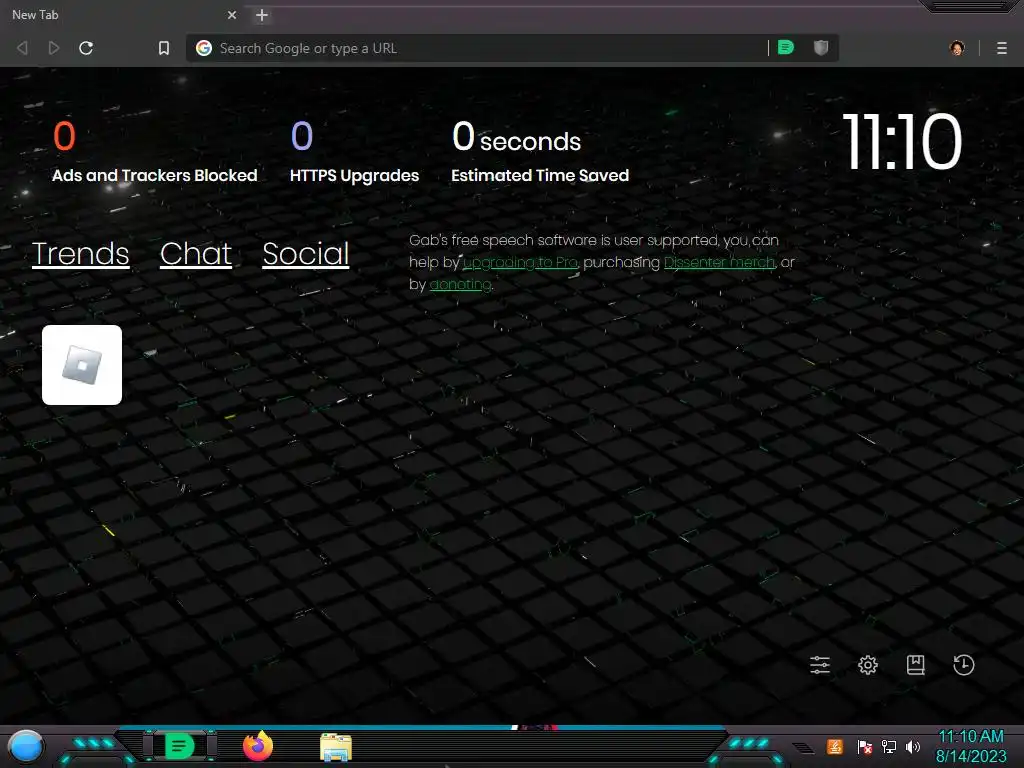Open the volume speaker tray icon
This screenshot has width=1024, height=768.
pos(913,746)
